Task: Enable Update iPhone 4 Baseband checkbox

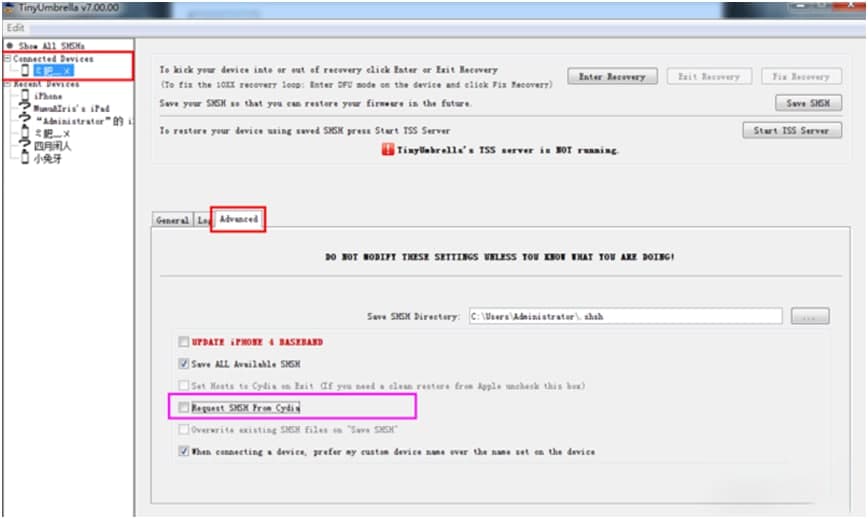Action: click(183, 342)
